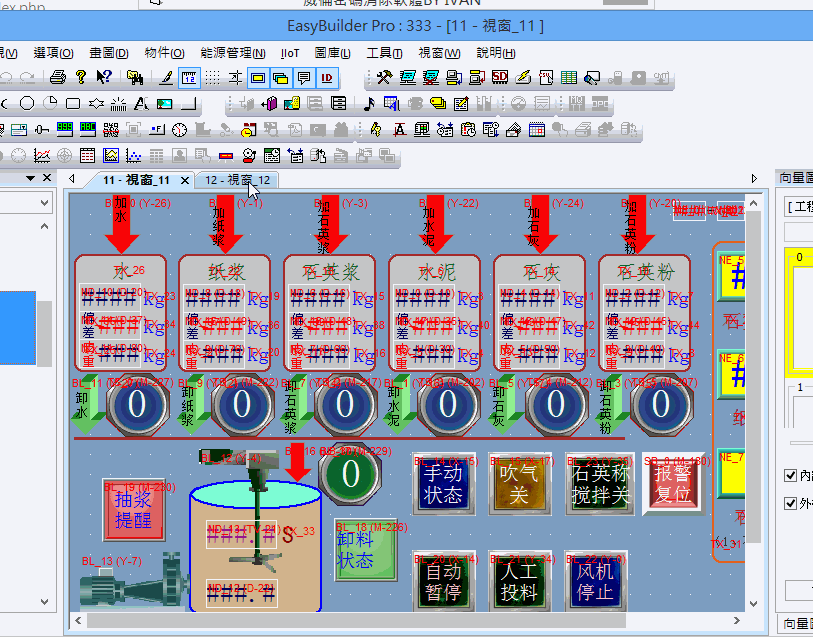Open the SD card toolbar icon
The width and height of the screenshot is (813, 637).
[x=500, y=77]
